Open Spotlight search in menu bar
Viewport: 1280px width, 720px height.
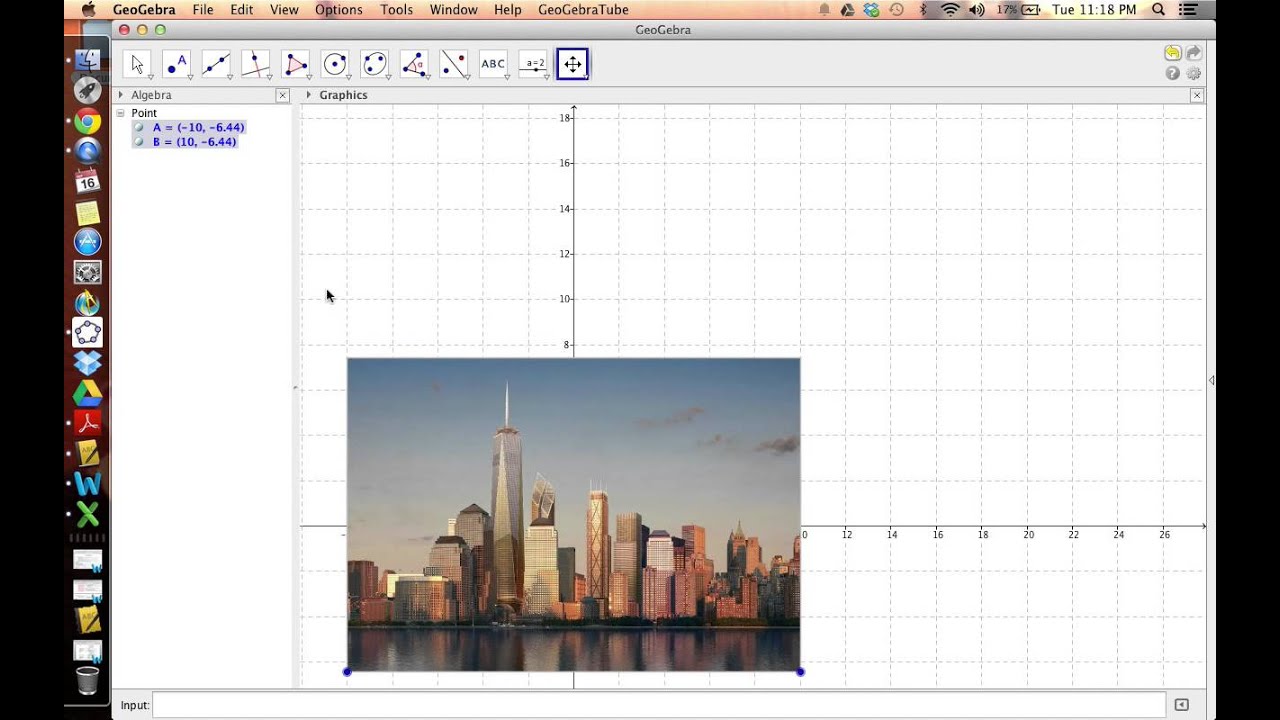point(1158,9)
